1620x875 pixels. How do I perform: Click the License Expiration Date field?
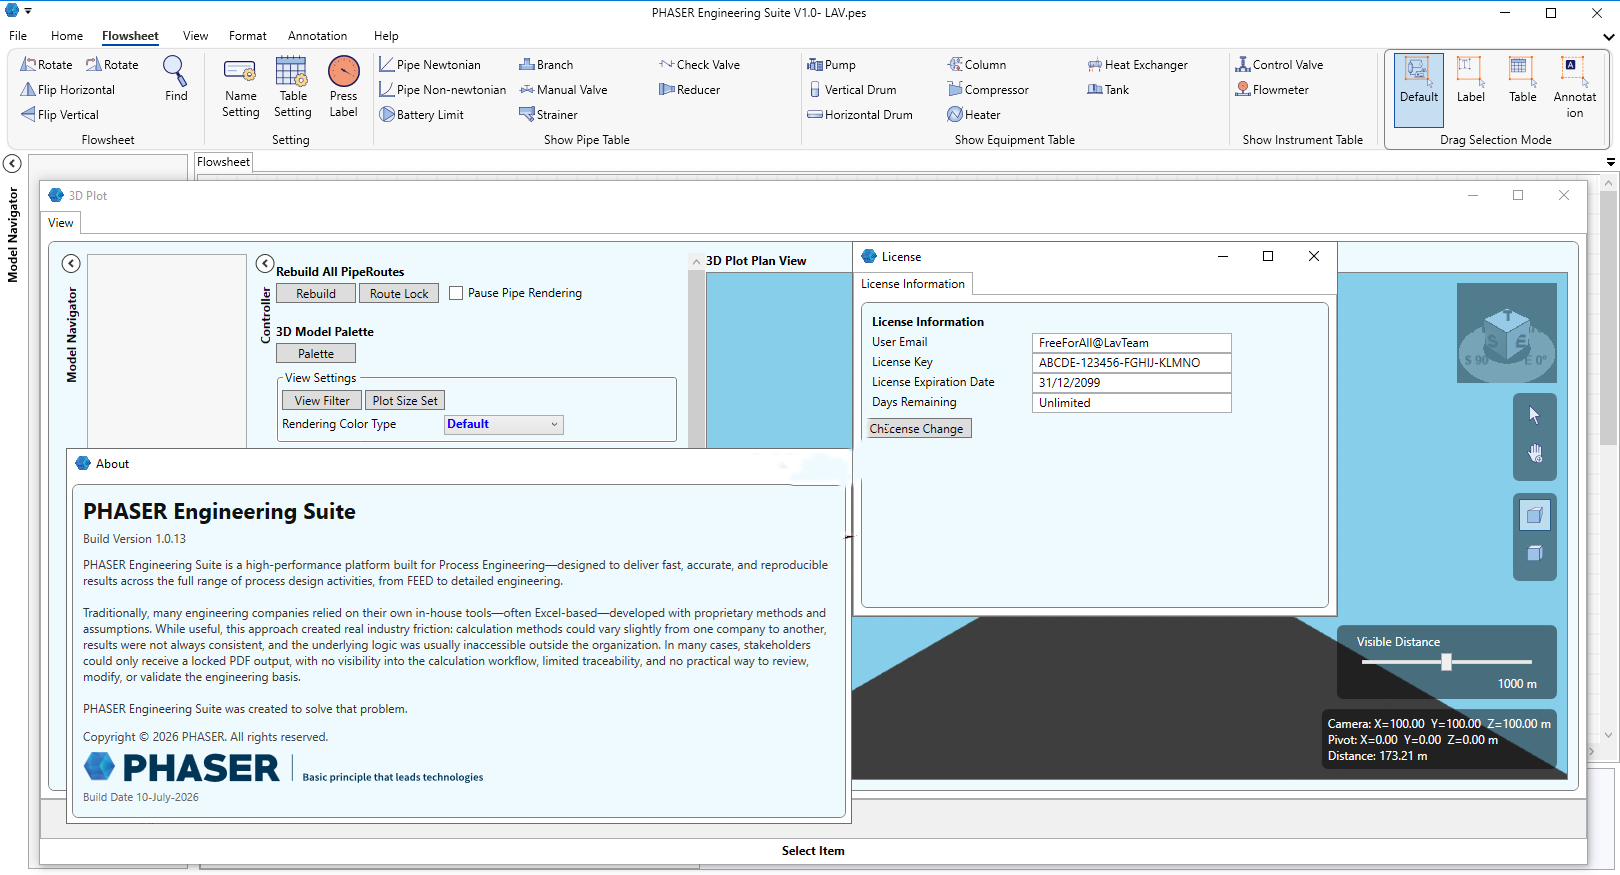tap(1131, 383)
